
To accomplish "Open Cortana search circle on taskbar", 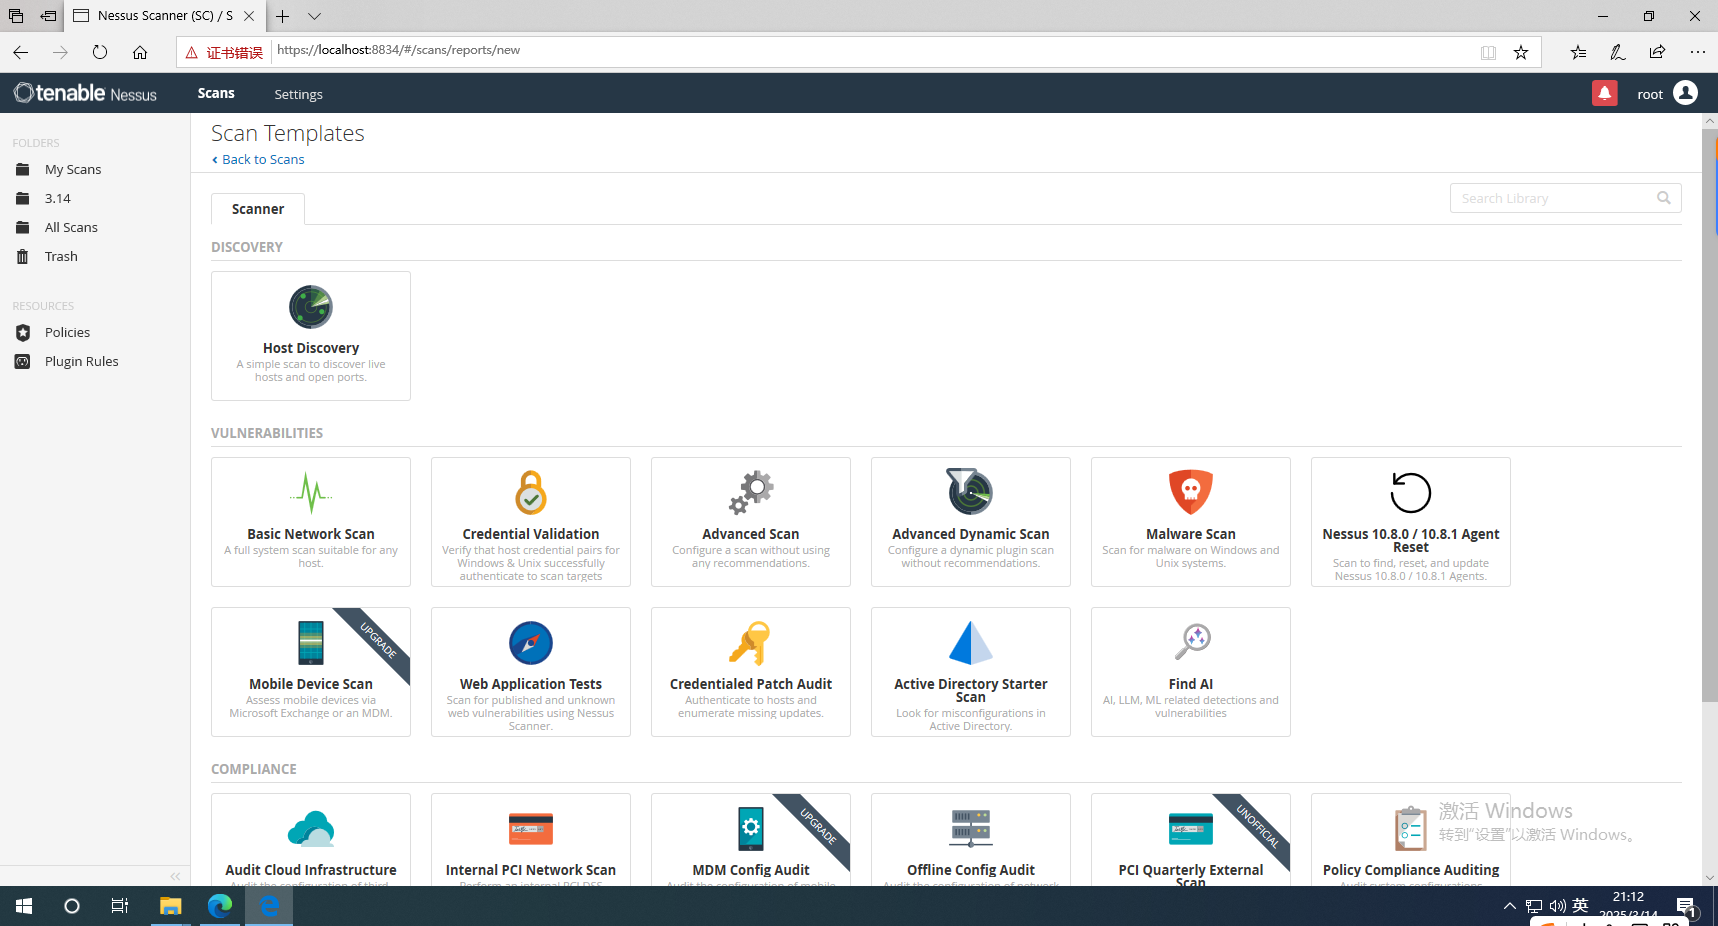I will coord(72,906).
